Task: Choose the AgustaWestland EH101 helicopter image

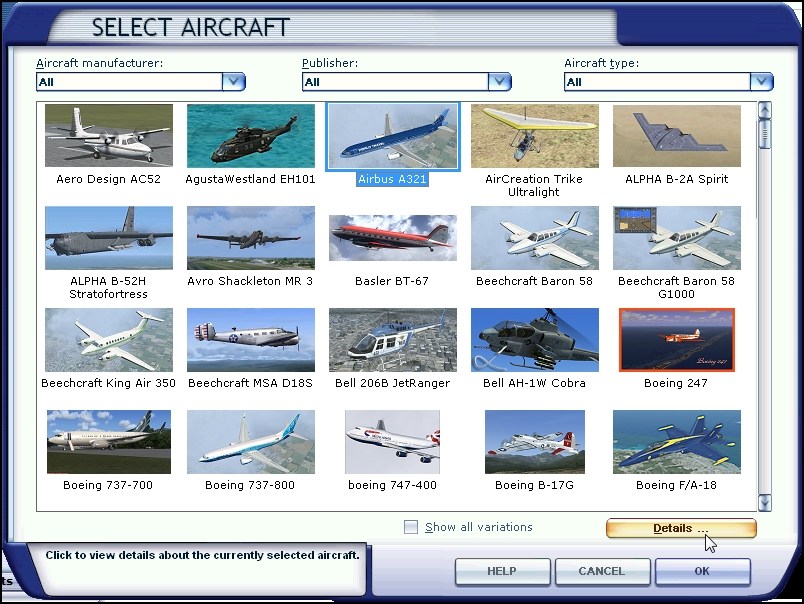Action: pyautogui.click(x=250, y=135)
